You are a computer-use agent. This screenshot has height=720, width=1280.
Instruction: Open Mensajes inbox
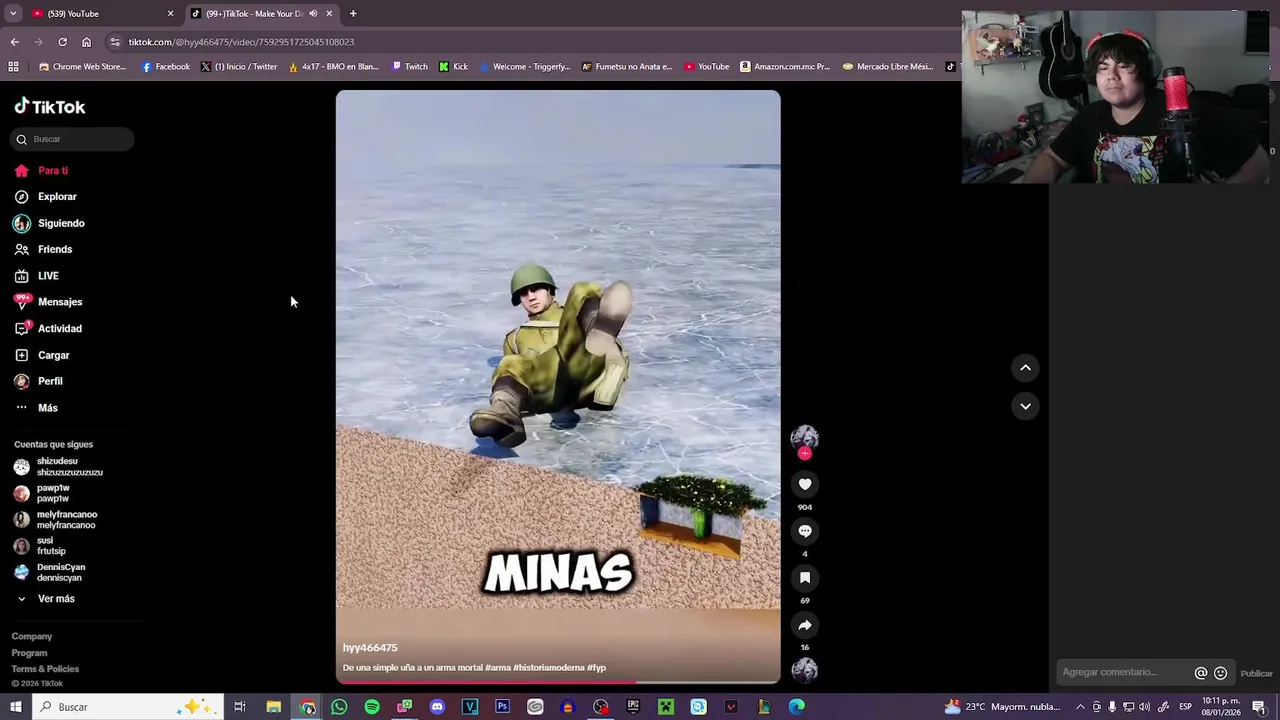pos(48,302)
